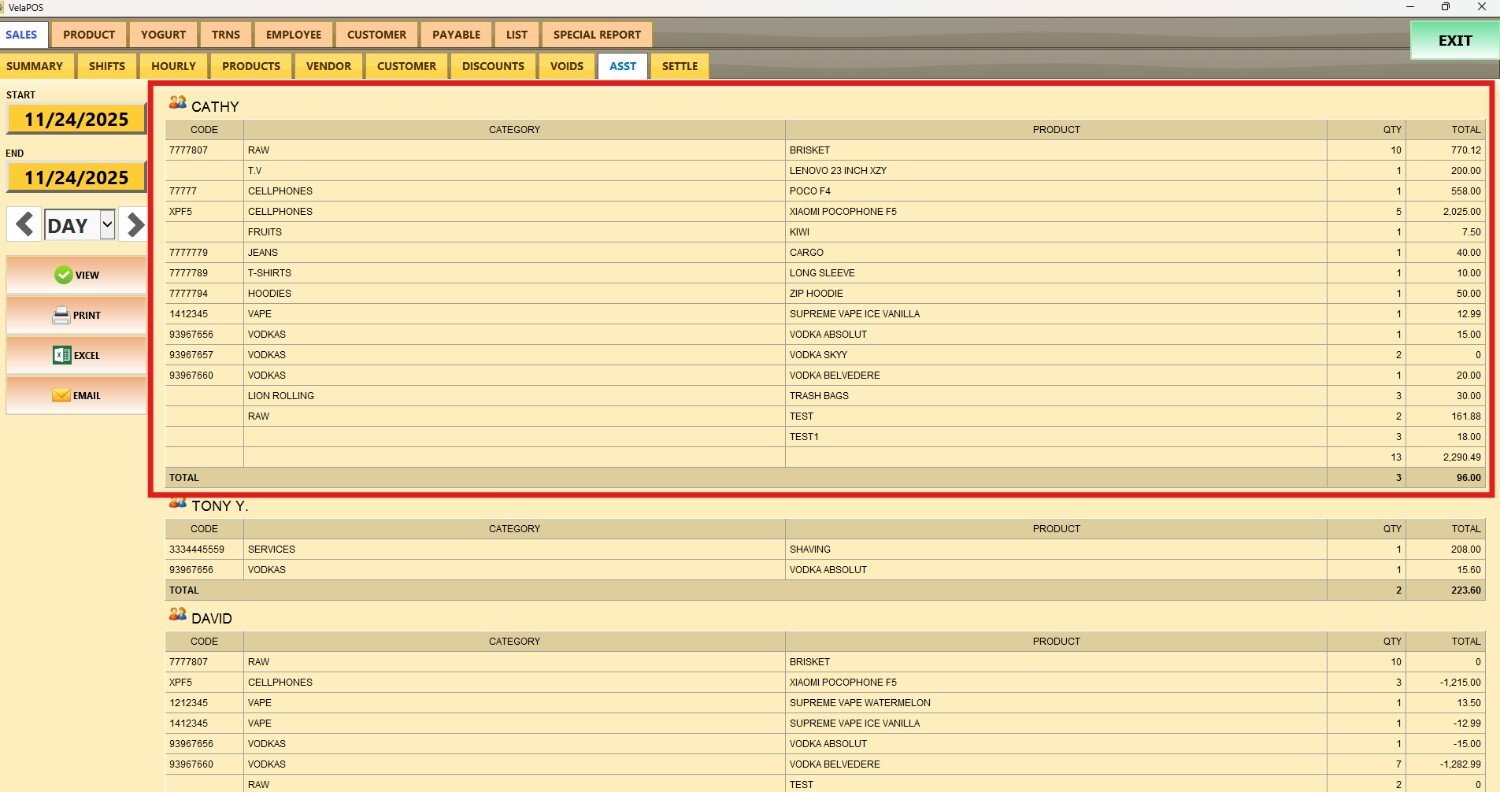Switch to the PRODUCT main tab

89,35
